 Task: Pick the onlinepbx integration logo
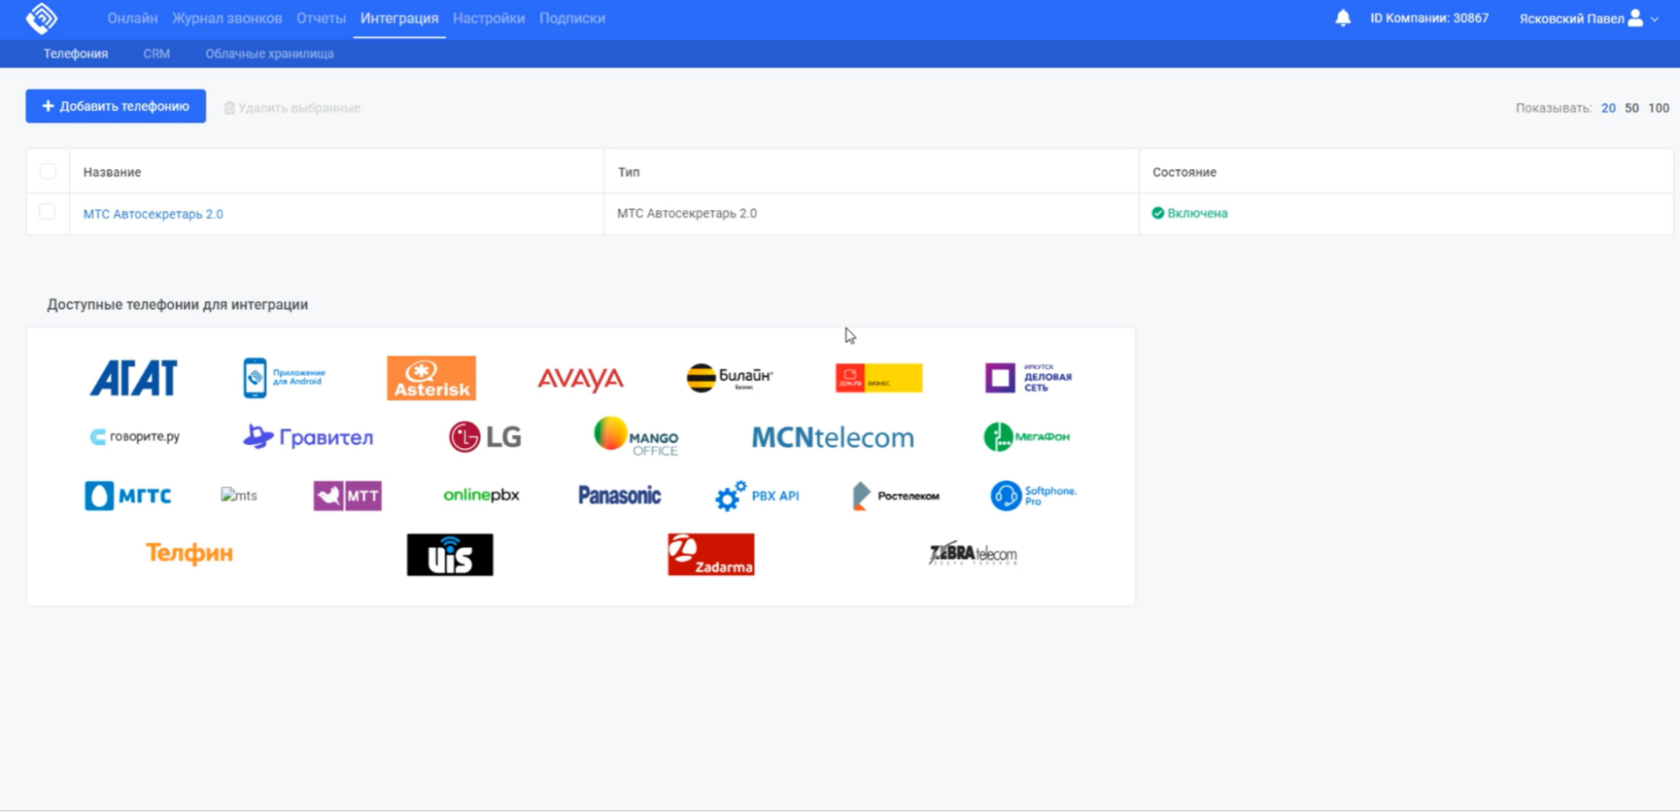point(481,495)
